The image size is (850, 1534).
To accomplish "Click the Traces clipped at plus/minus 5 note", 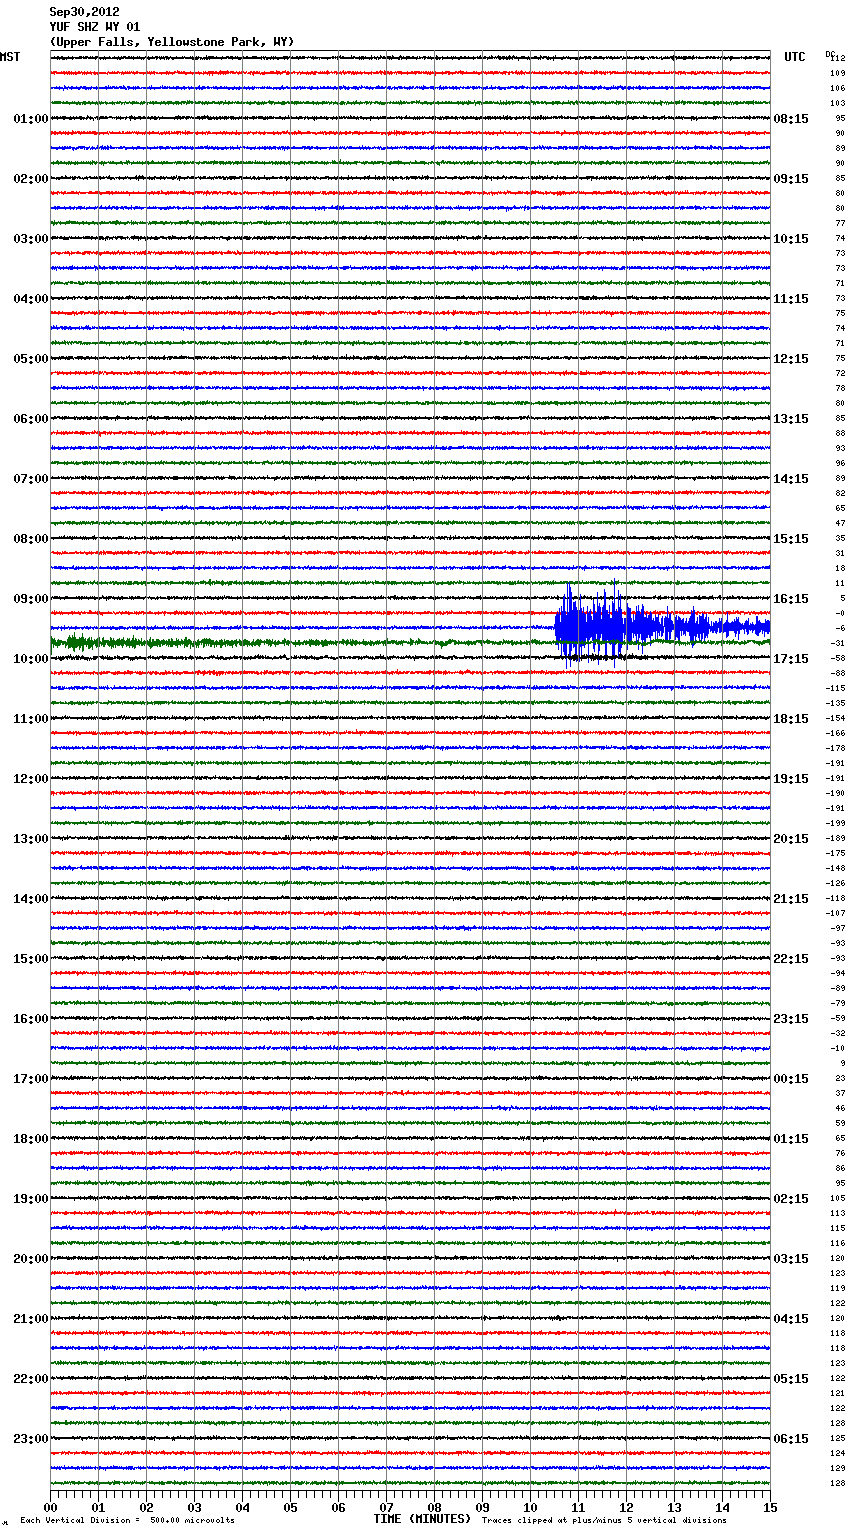I will pyautogui.click(x=605, y=1521).
